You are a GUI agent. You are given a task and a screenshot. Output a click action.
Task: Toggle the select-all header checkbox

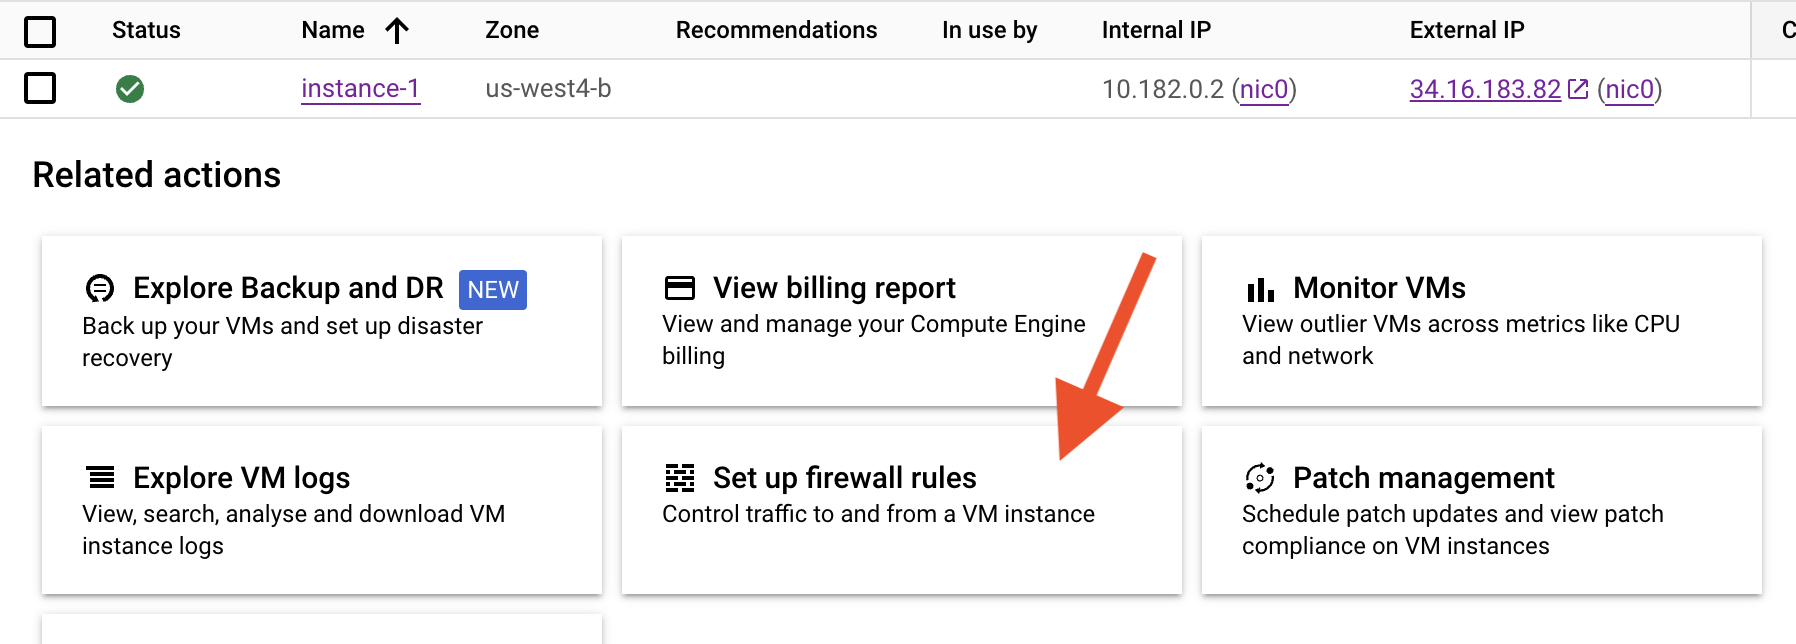(40, 31)
